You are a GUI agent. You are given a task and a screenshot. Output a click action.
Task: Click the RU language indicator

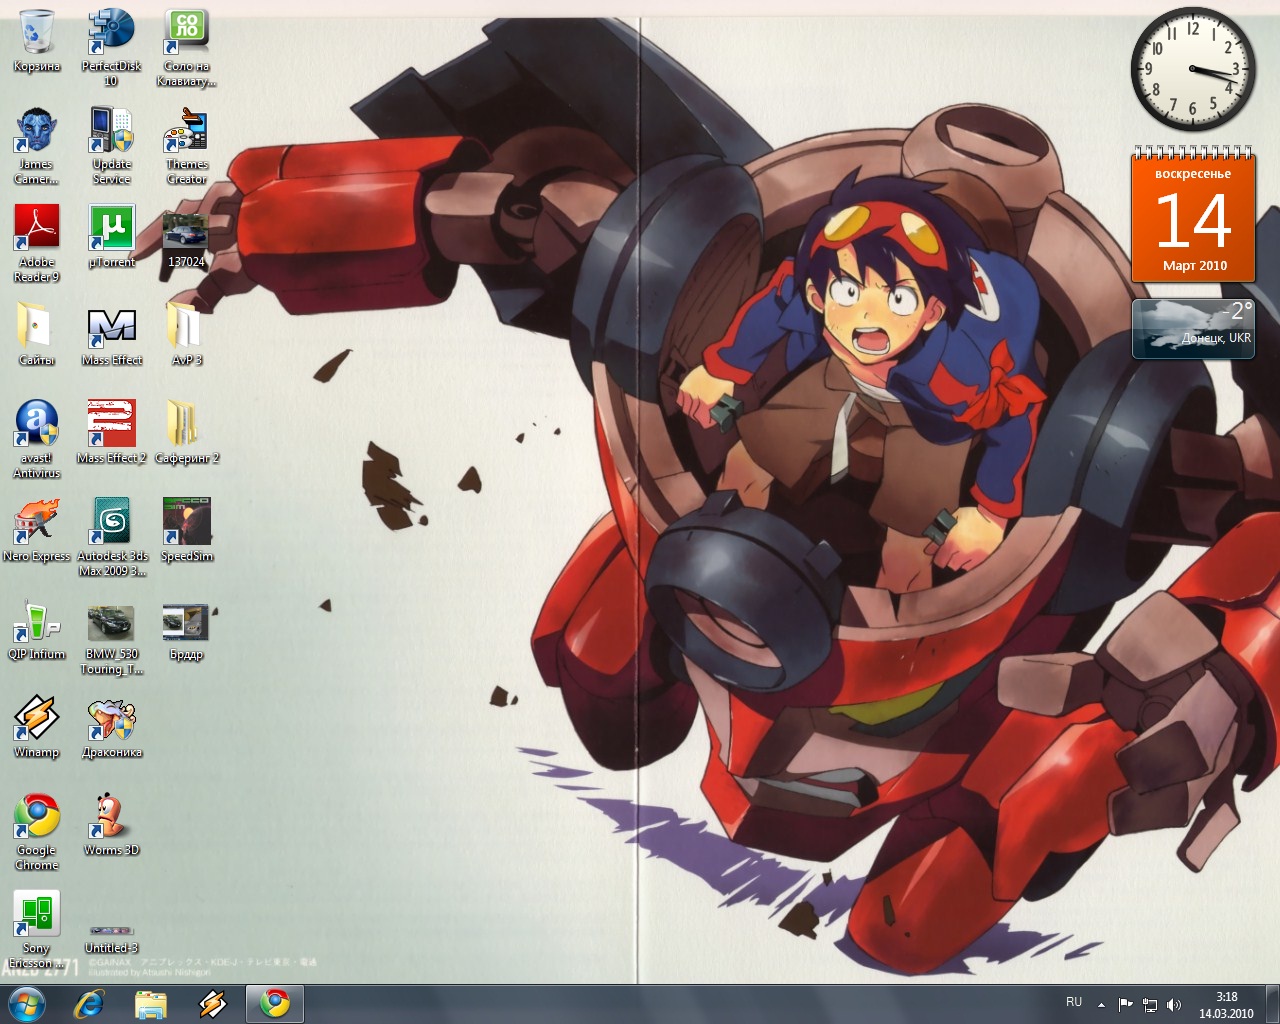point(1074,1002)
